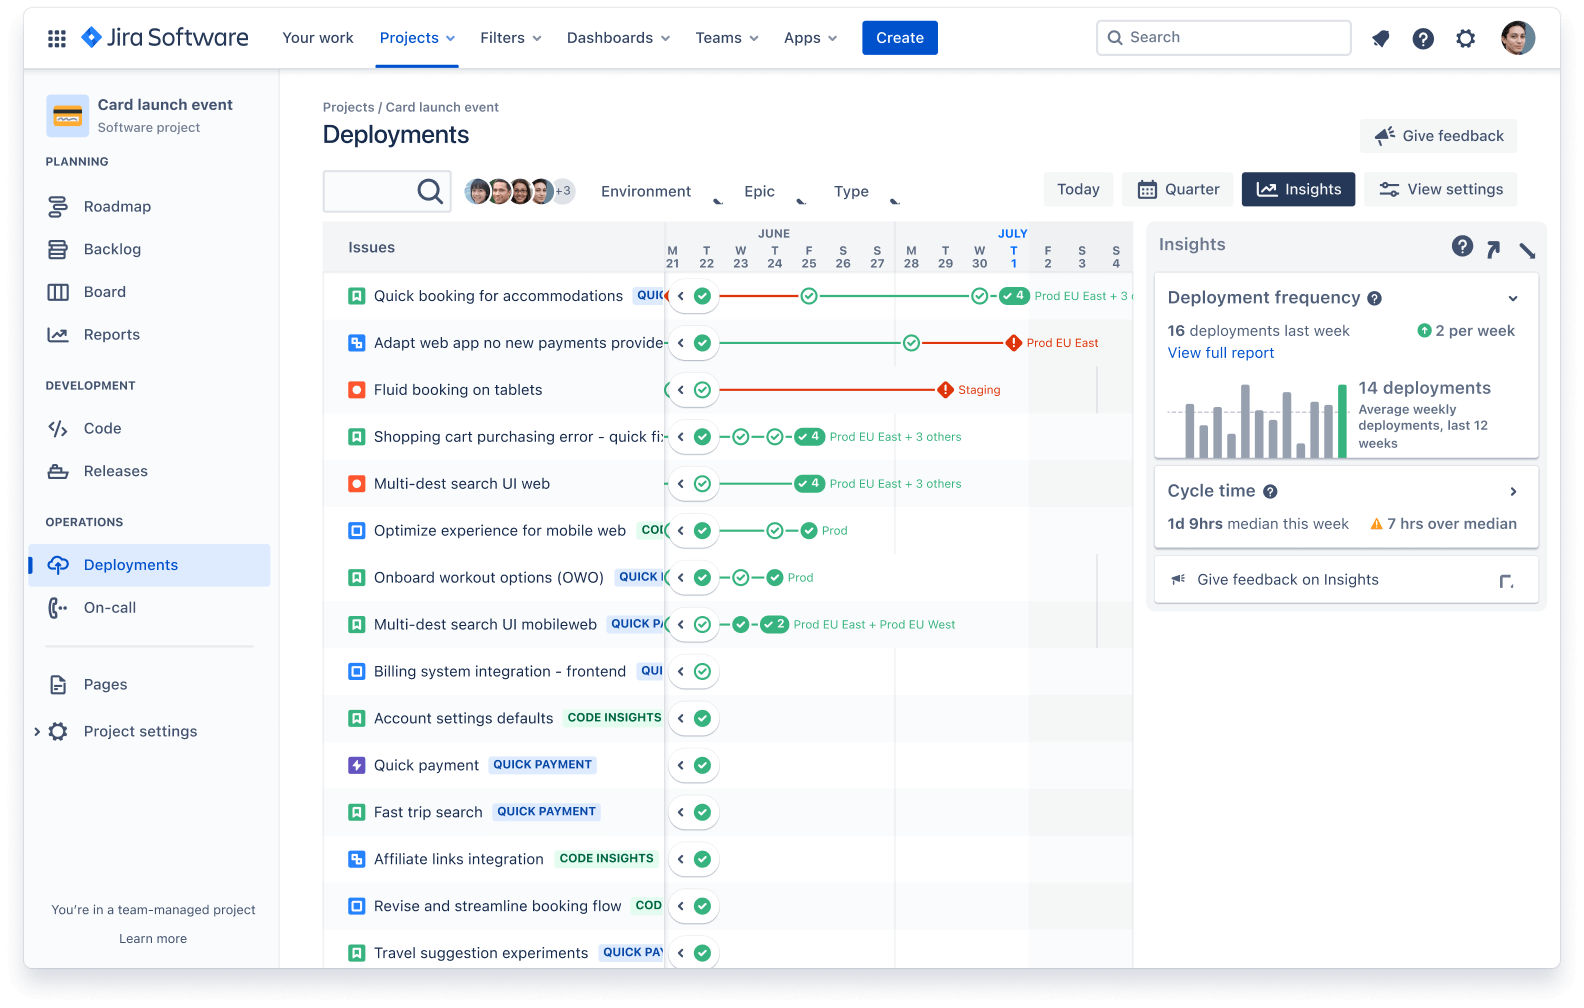Open the View full report link

coord(1220,353)
